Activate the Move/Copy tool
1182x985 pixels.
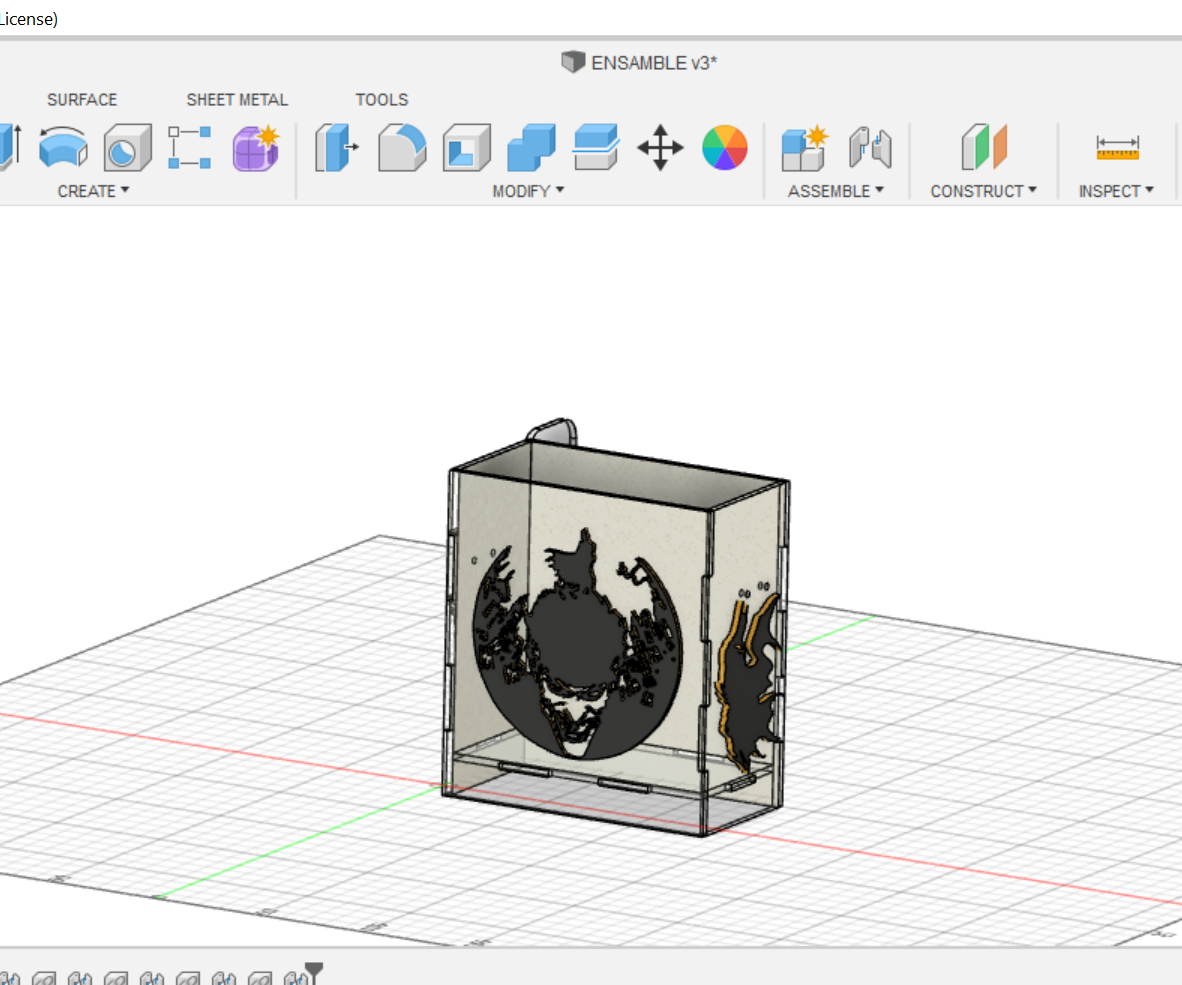click(660, 148)
